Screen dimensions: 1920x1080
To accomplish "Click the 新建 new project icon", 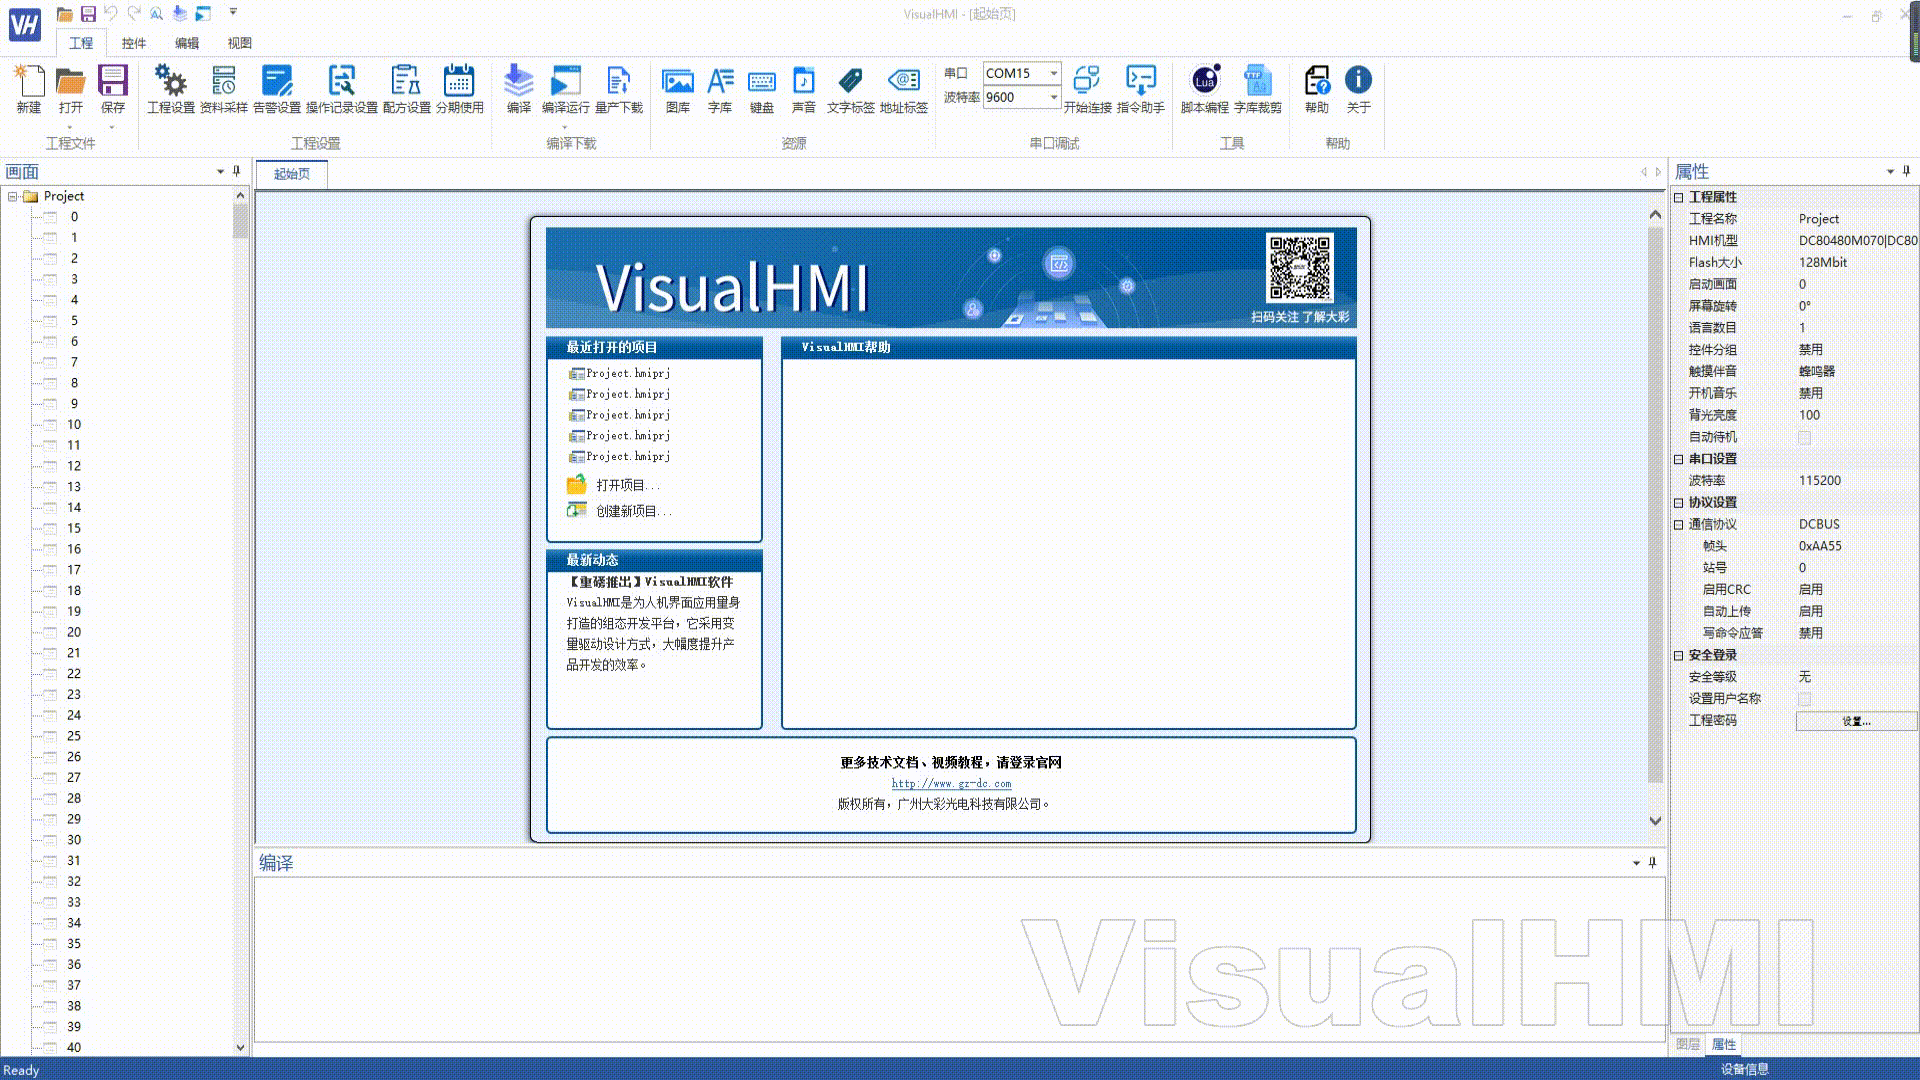I will pyautogui.click(x=29, y=89).
